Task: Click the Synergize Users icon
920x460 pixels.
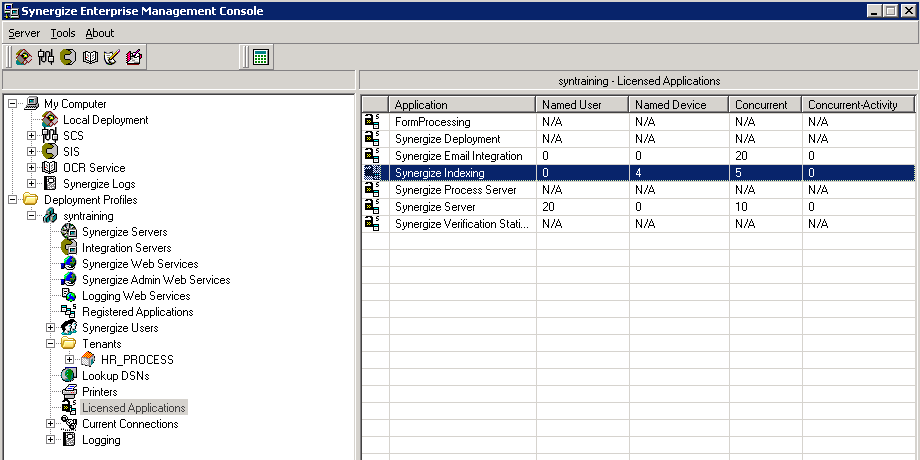Action: coord(69,327)
